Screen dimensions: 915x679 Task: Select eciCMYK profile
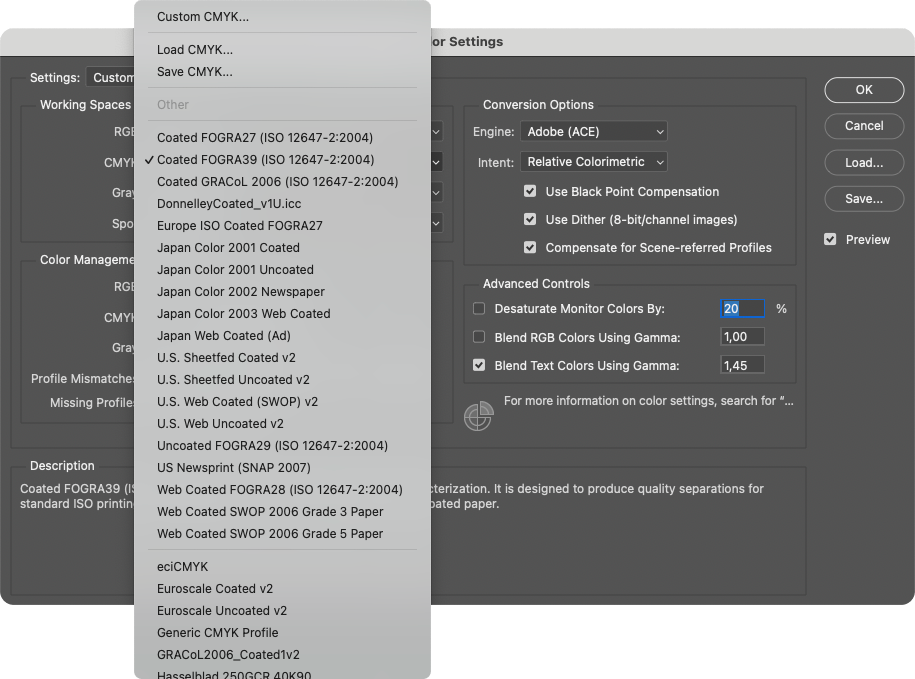coord(182,567)
